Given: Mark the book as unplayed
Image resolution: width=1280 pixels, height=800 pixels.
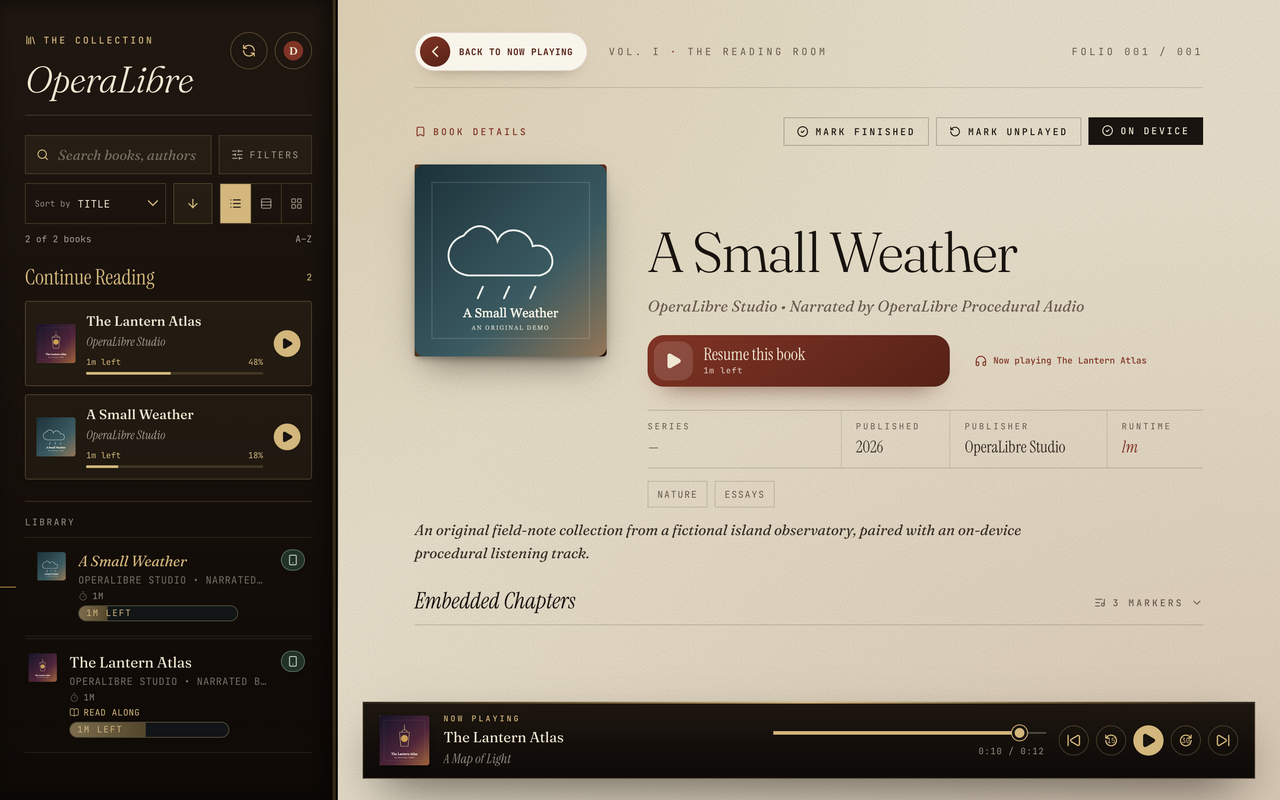Looking at the screenshot, I should (1008, 131).
